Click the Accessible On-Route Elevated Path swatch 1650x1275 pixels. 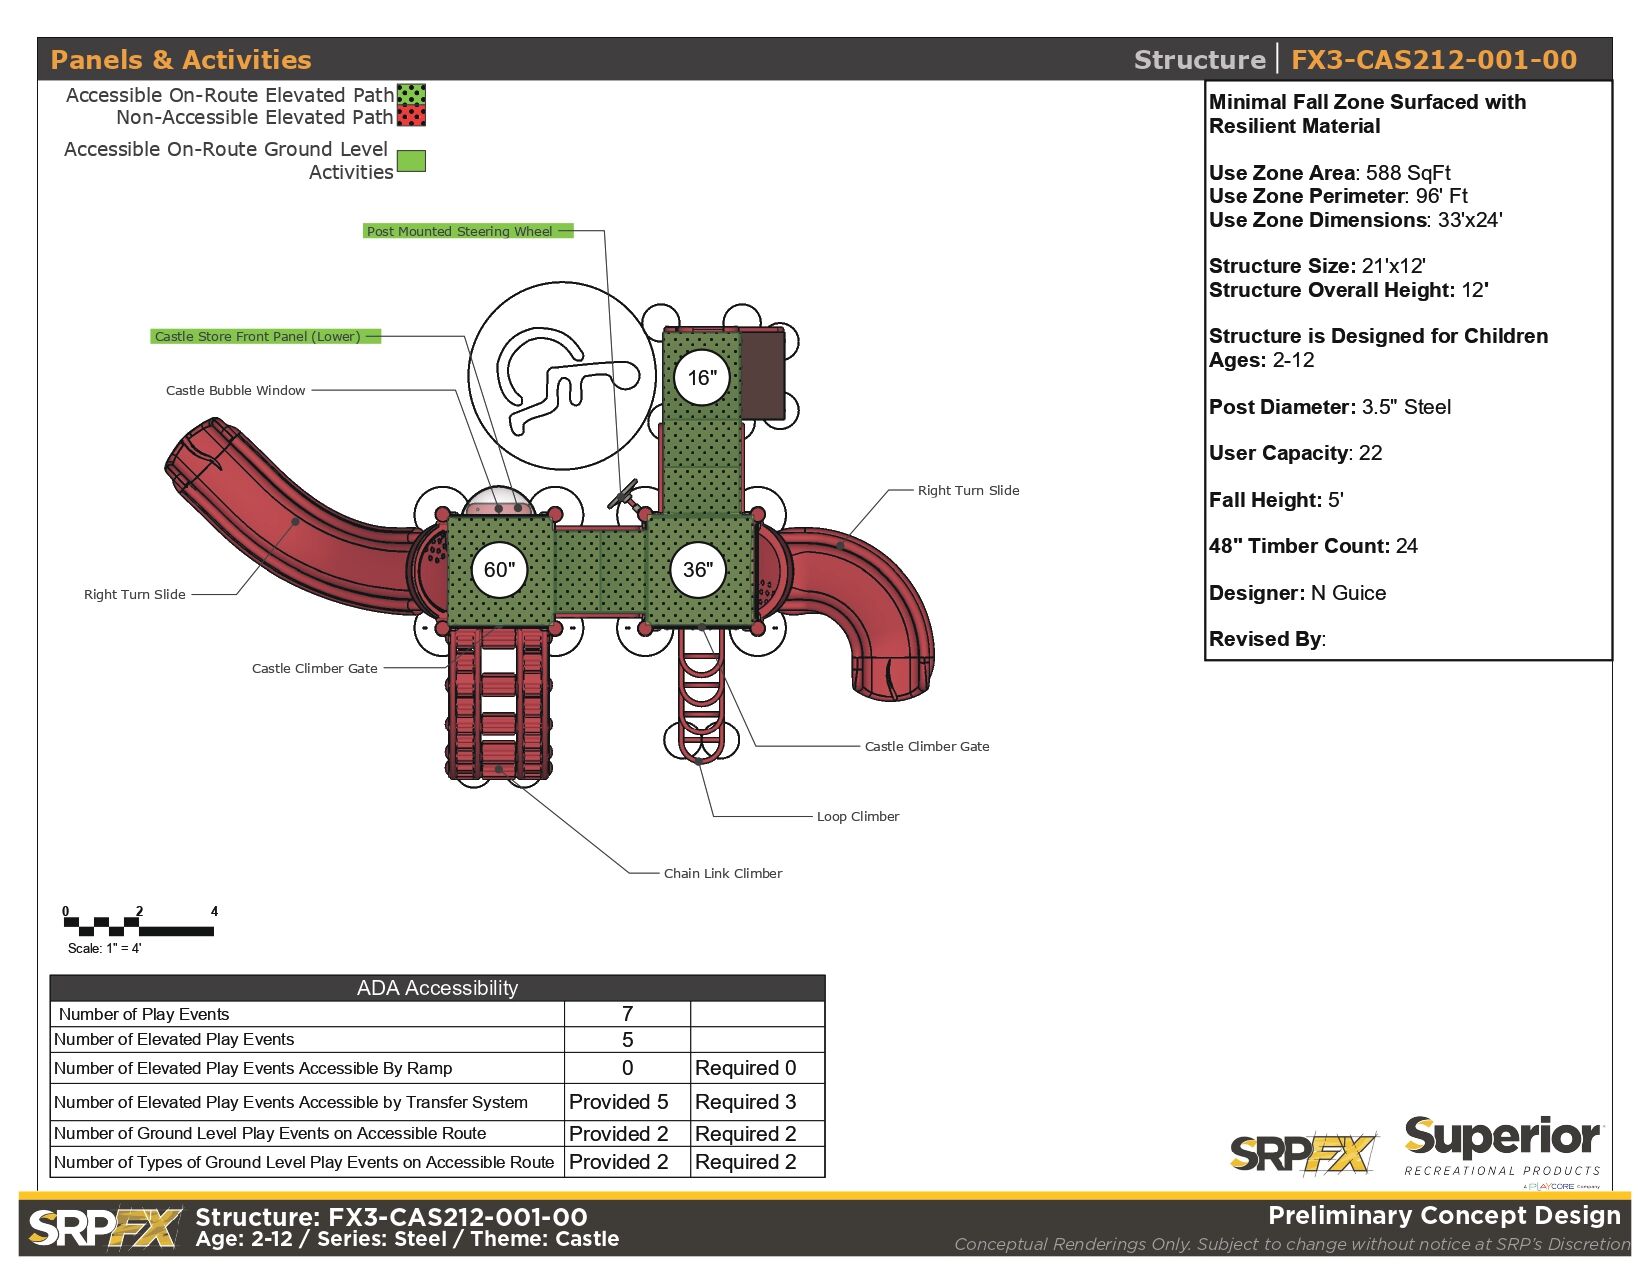coord(411,95)
